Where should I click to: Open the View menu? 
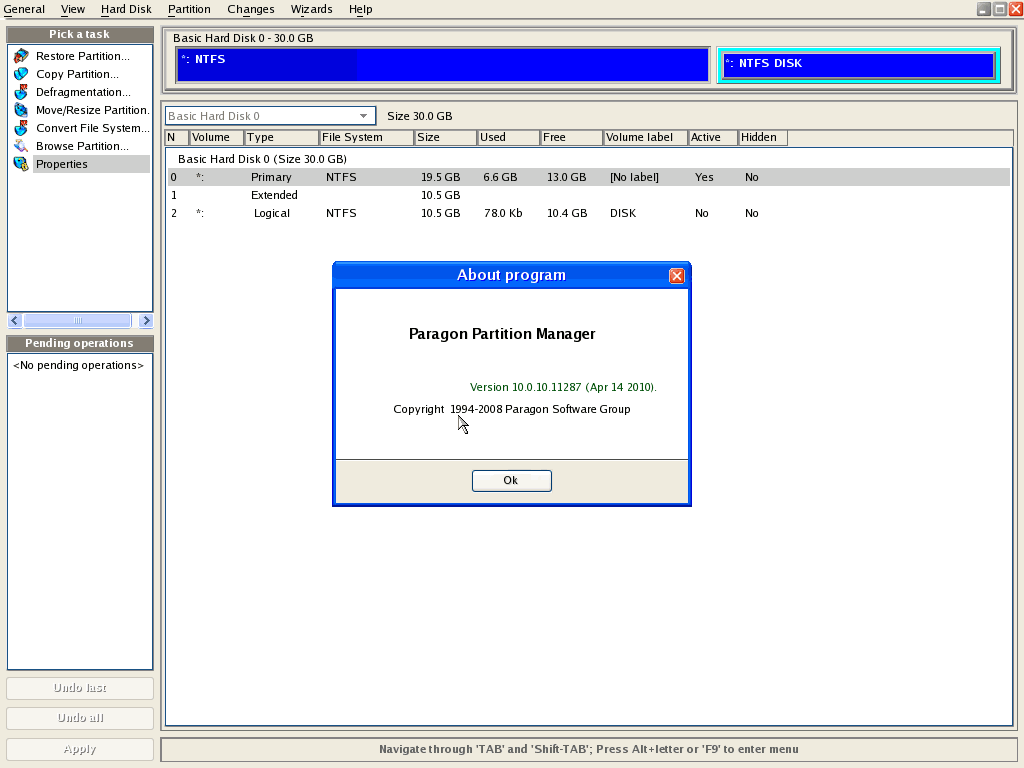click(72, 9)
